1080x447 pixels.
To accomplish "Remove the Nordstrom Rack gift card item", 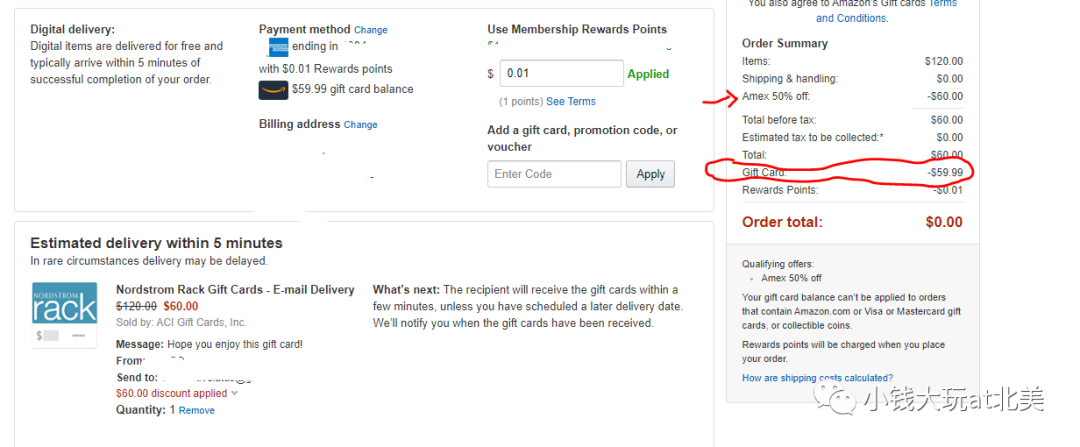I will pyautogui.click(x=196, y=410).
